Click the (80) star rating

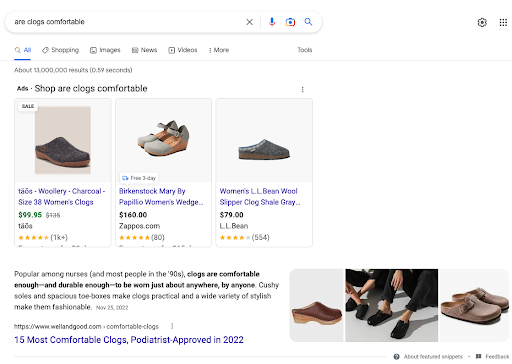click(x=142, y=237)
